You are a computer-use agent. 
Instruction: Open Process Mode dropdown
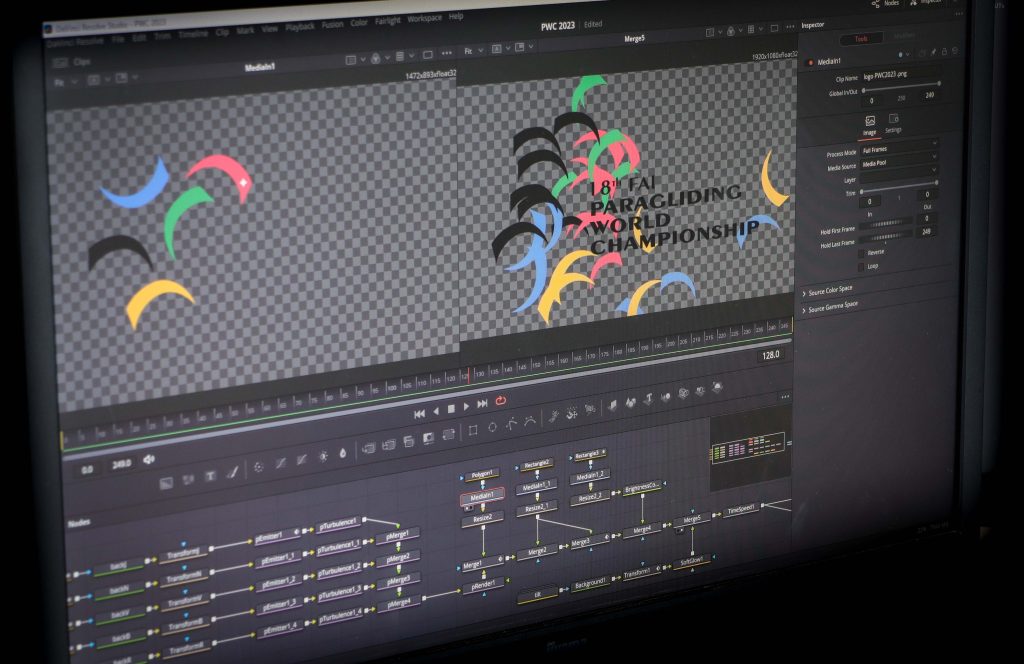[x=899, y=148]
